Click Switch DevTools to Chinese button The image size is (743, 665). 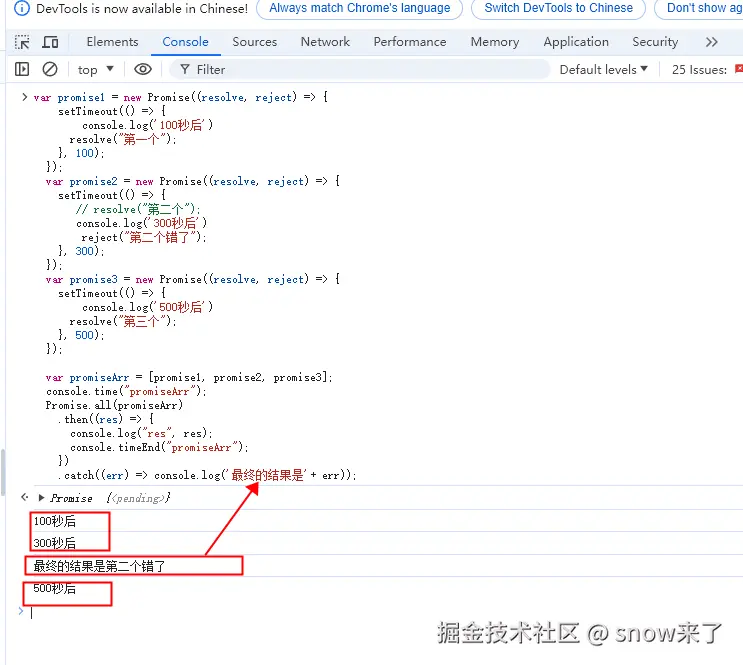(558, 9)
